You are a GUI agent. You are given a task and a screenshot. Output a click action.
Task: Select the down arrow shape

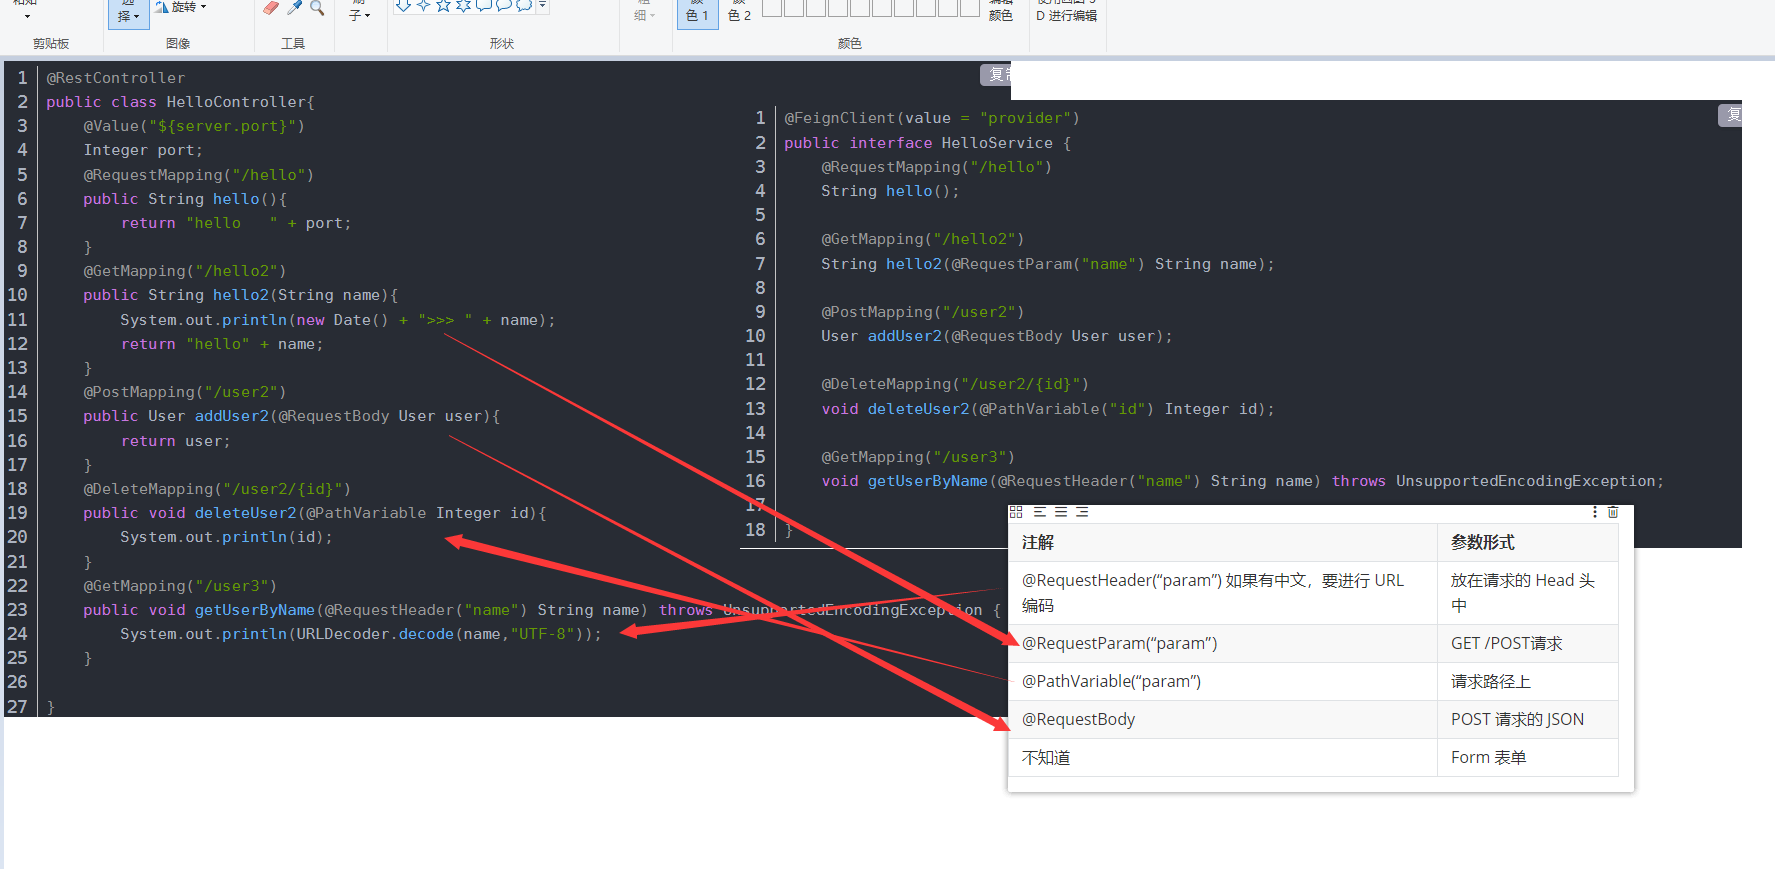pos(403,6)
